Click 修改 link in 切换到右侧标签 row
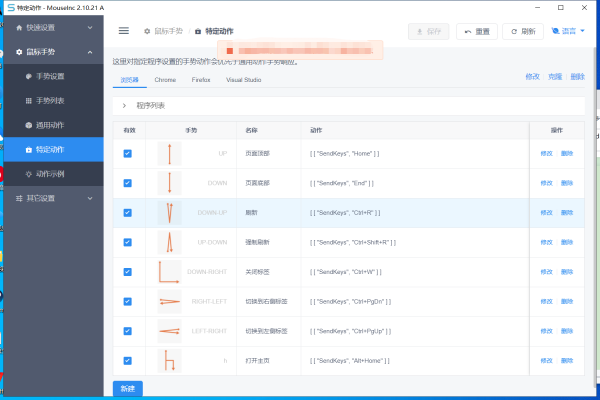 tap(546, 302)
